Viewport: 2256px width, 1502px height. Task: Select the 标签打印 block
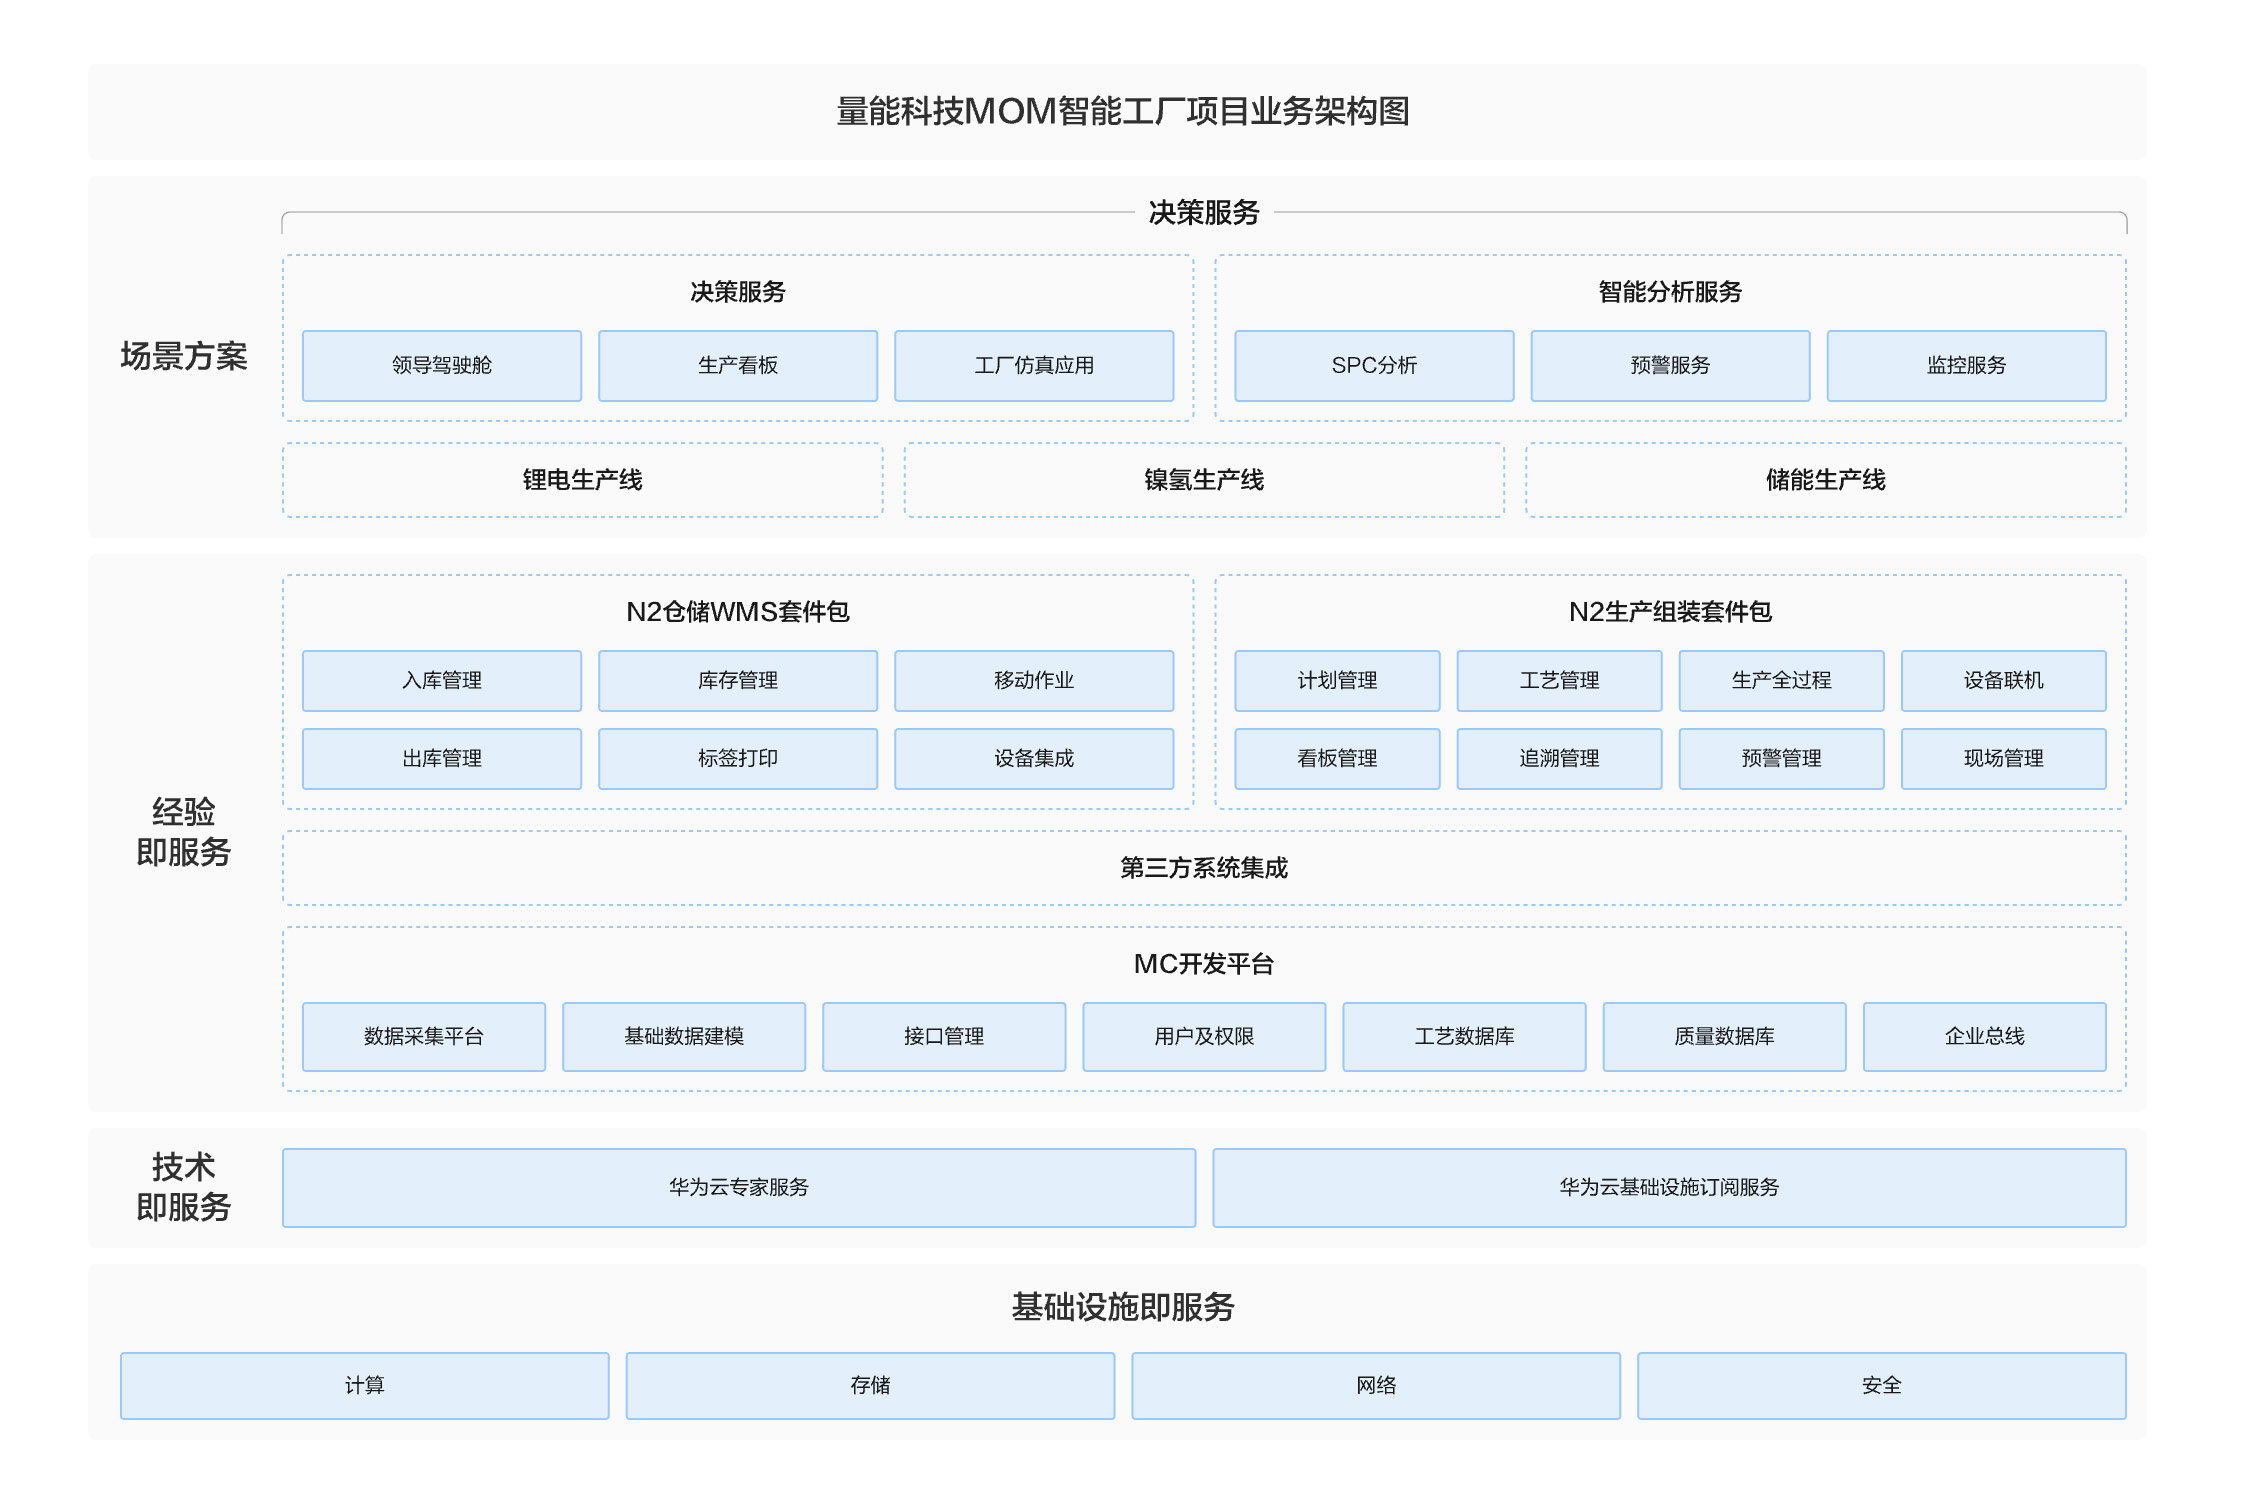737,759
